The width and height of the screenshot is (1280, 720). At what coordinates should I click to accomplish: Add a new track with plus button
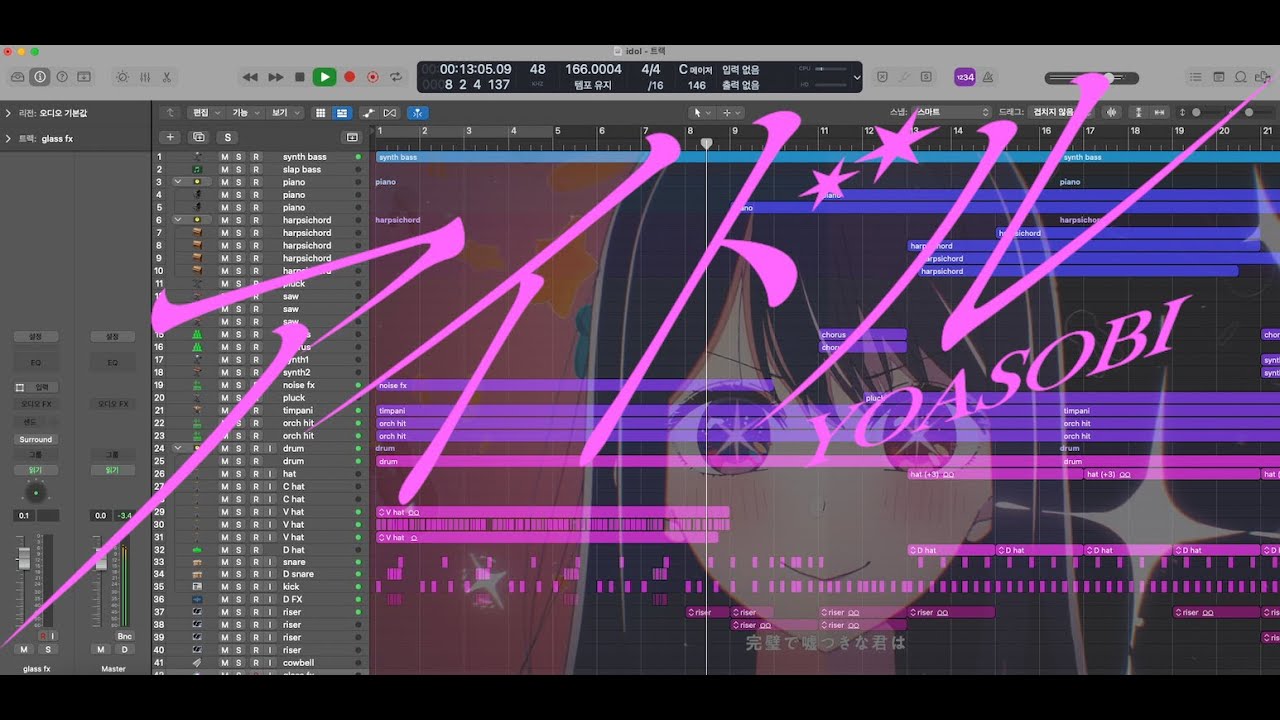[170, 137]
